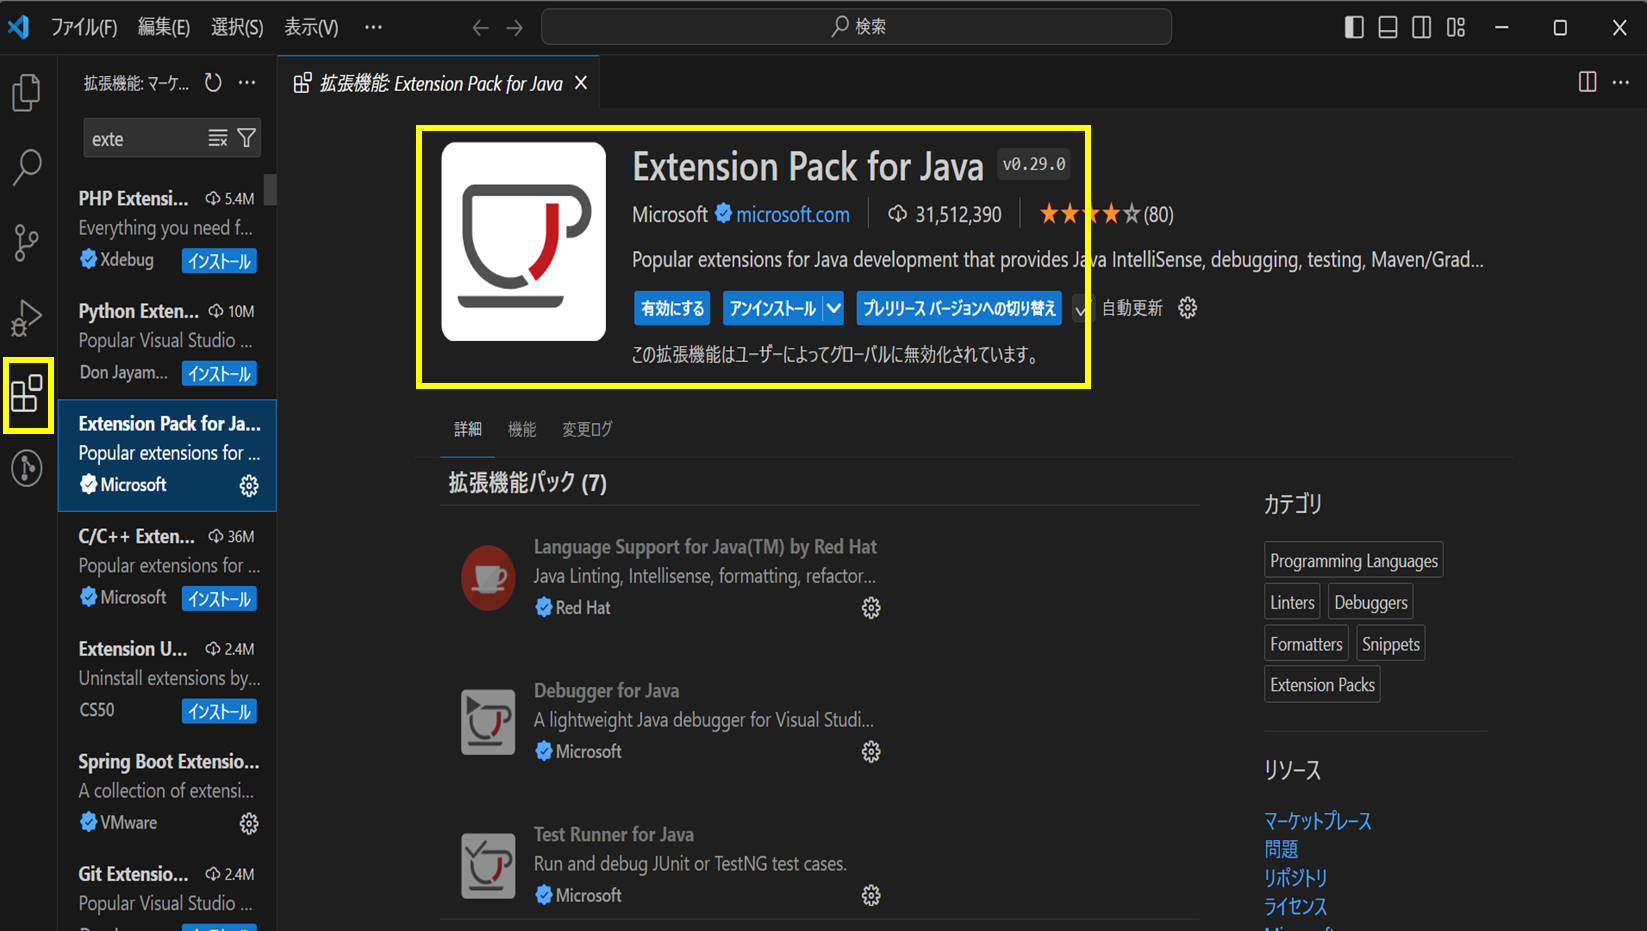Click the Formatters category tag
The height and width of the screenshot is (931, 1647).
tap(1306, 644)
